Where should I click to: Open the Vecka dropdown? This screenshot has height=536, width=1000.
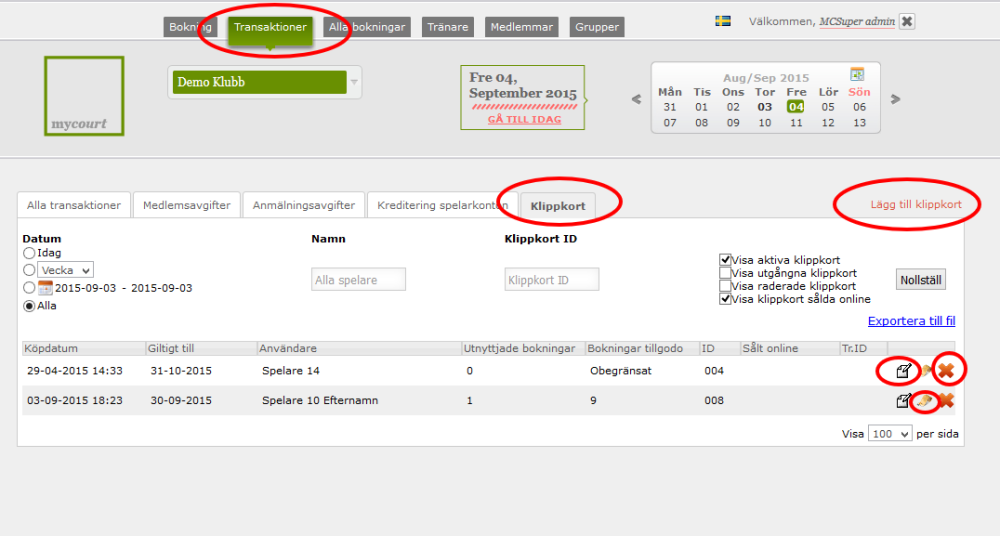pyautogui.click(x=66, y=271)
